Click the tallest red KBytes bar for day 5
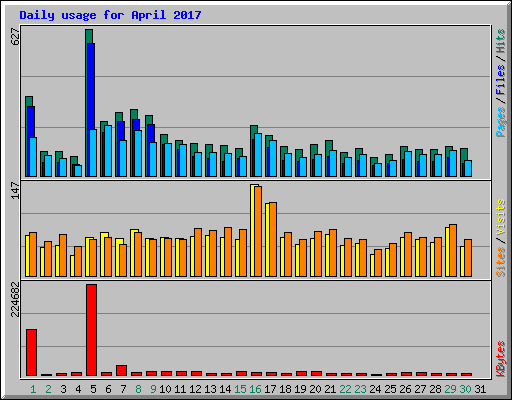The height and width of the screenshot is (400, 512). coord(91,330)
